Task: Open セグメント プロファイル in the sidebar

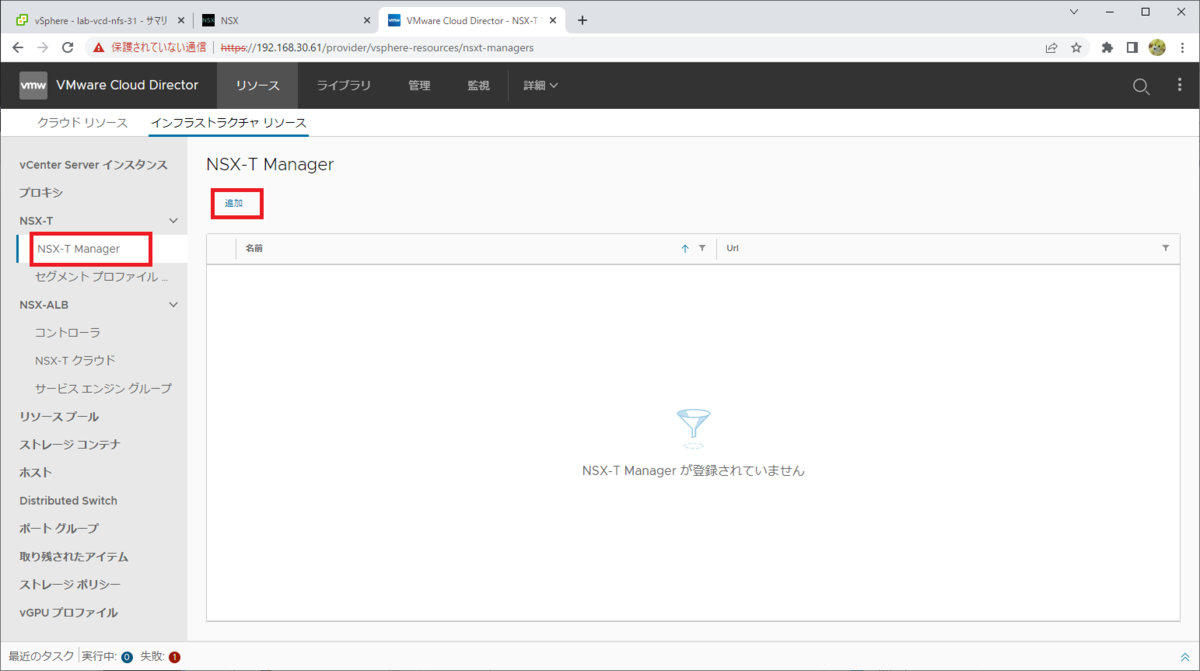Action: pos(100,276)
